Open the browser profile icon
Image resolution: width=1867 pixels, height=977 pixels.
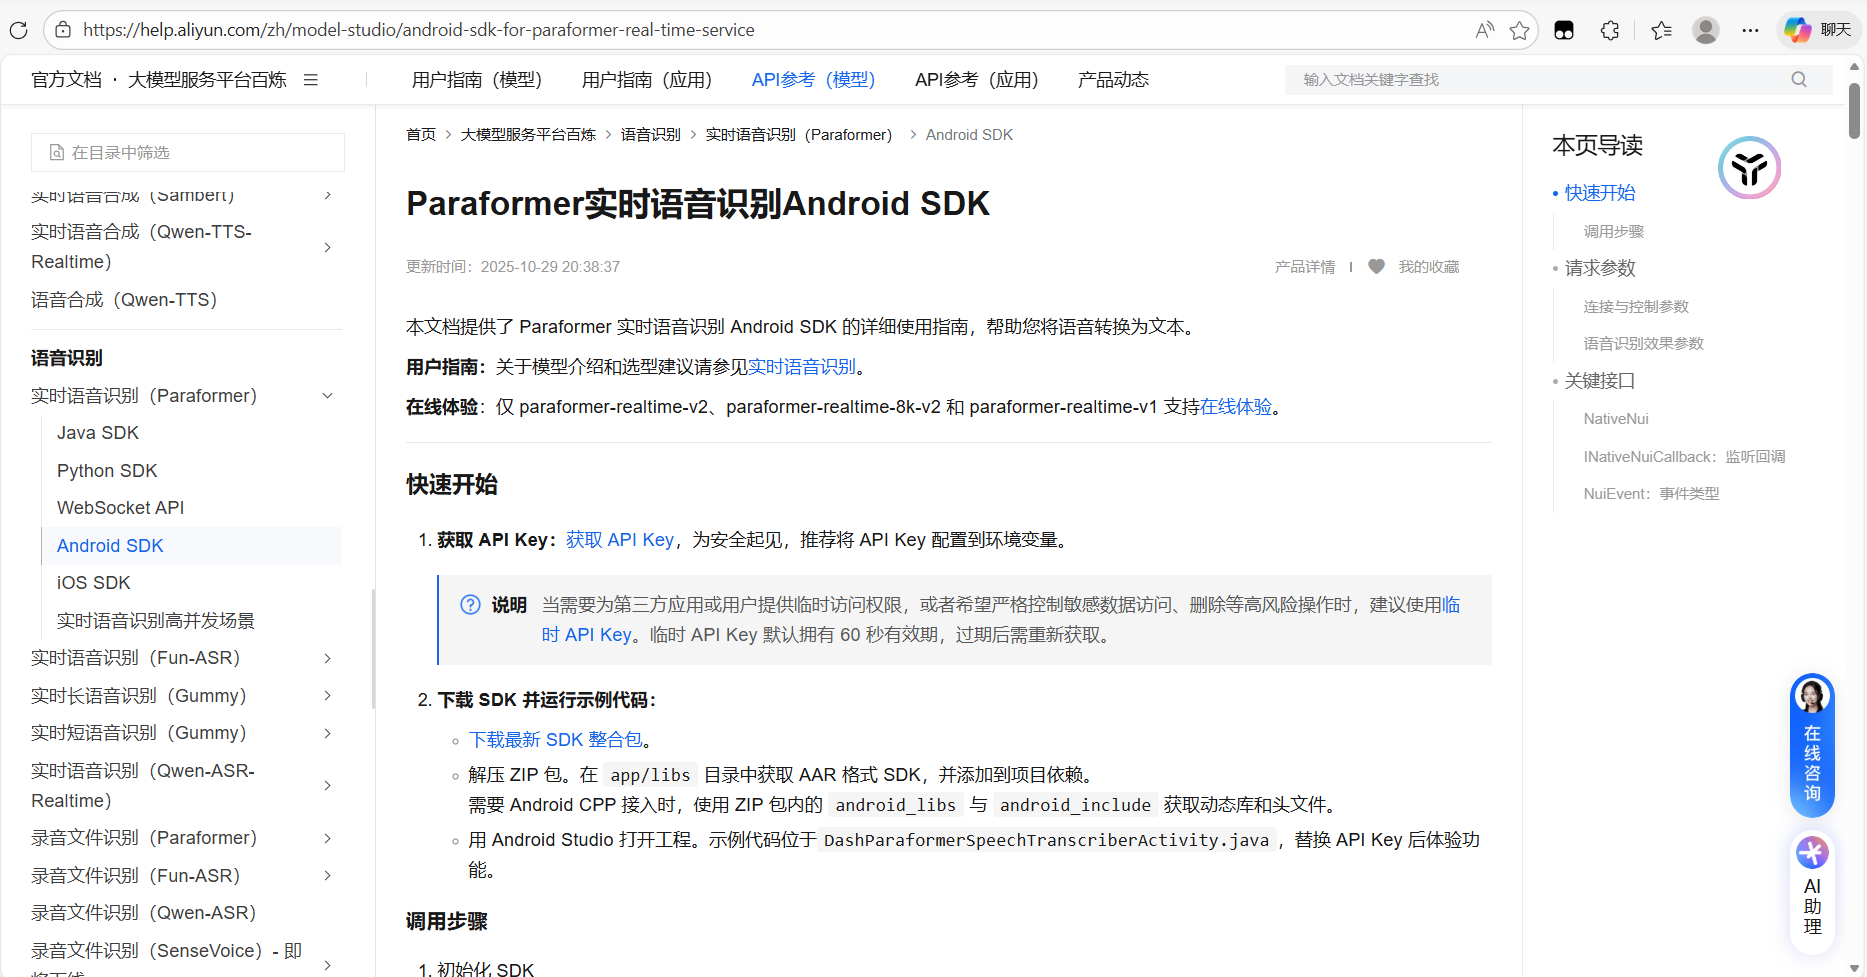tap(1705, 30)
